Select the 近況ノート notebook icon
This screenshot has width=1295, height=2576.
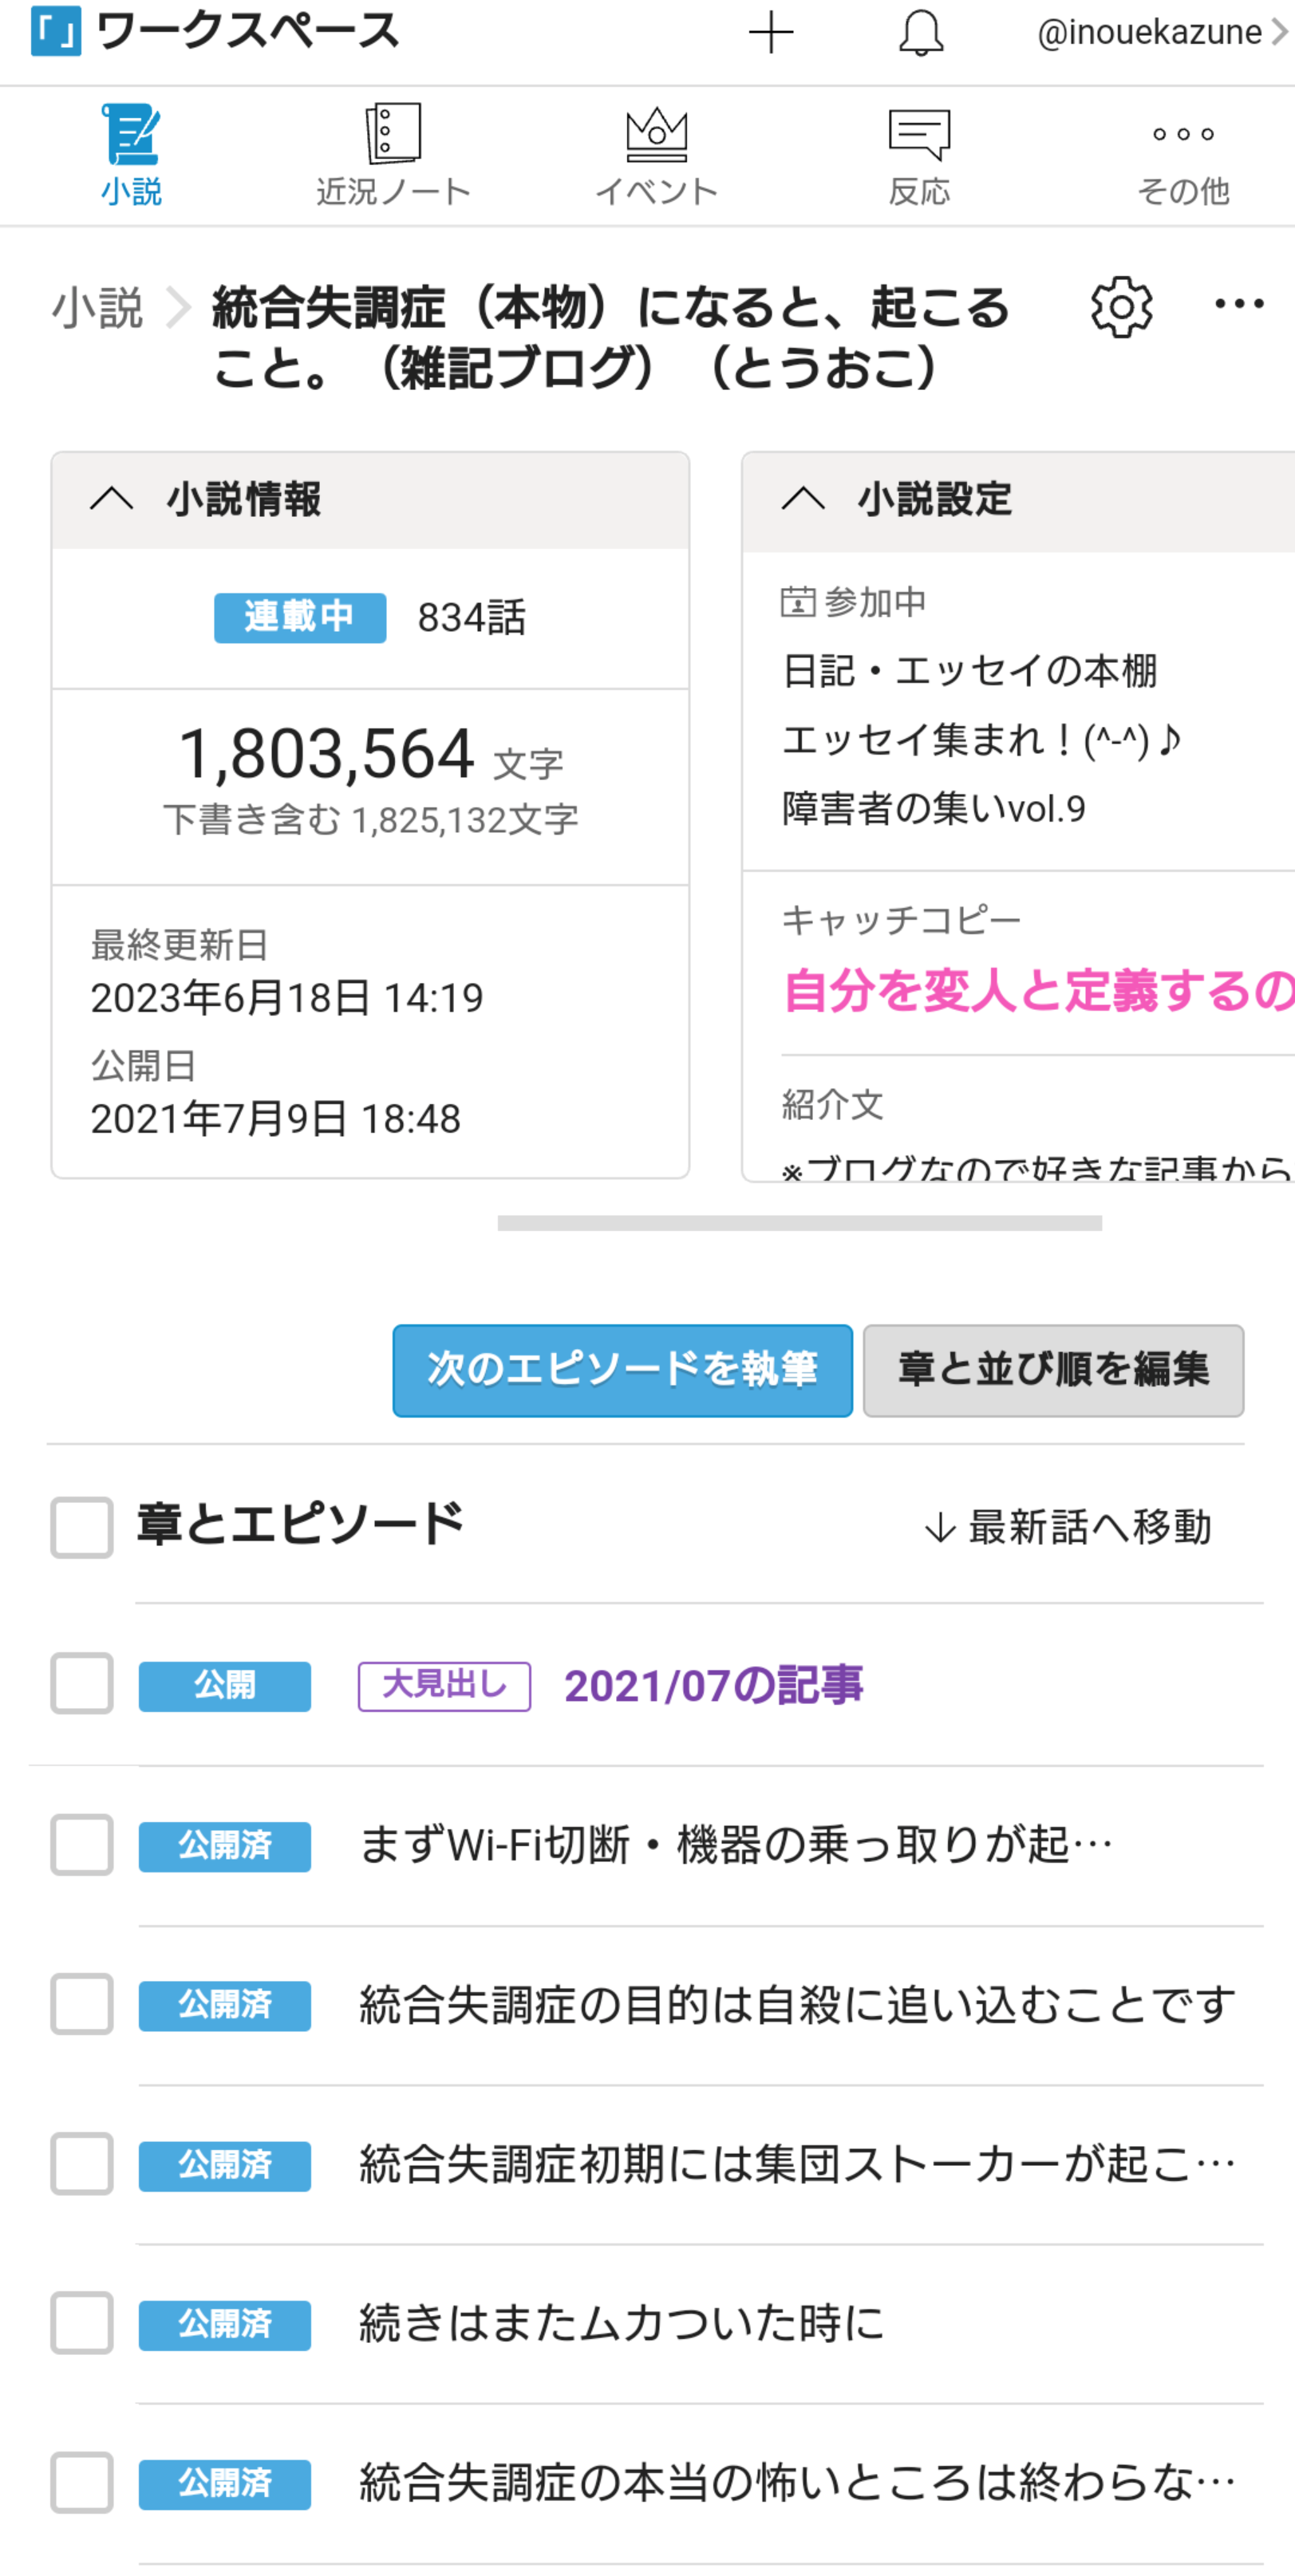(393, 134)
